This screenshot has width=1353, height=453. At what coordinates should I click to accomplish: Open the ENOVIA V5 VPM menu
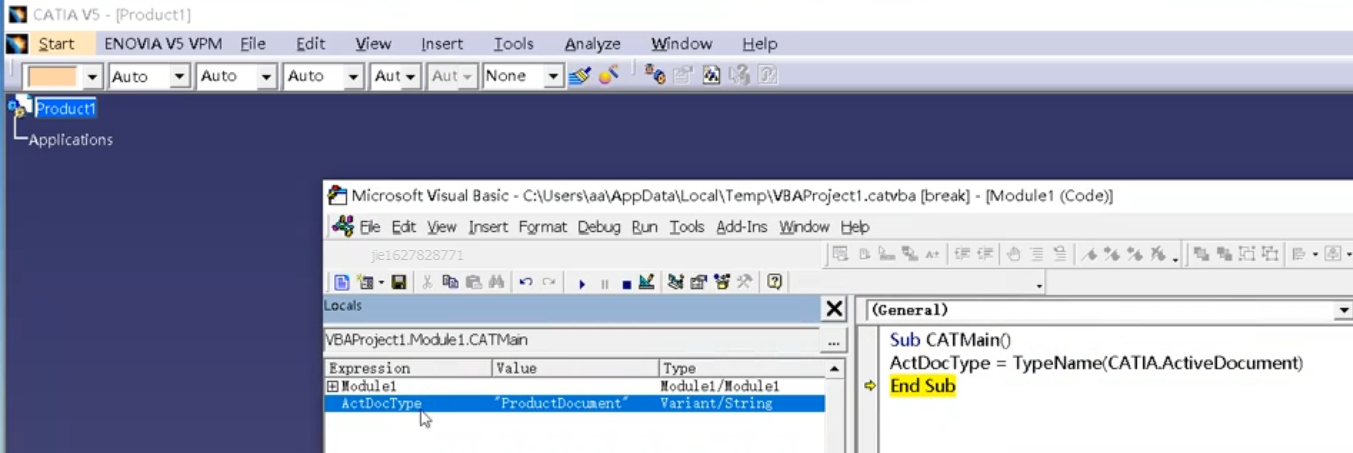pyautogui.click(x=163, y=44)
